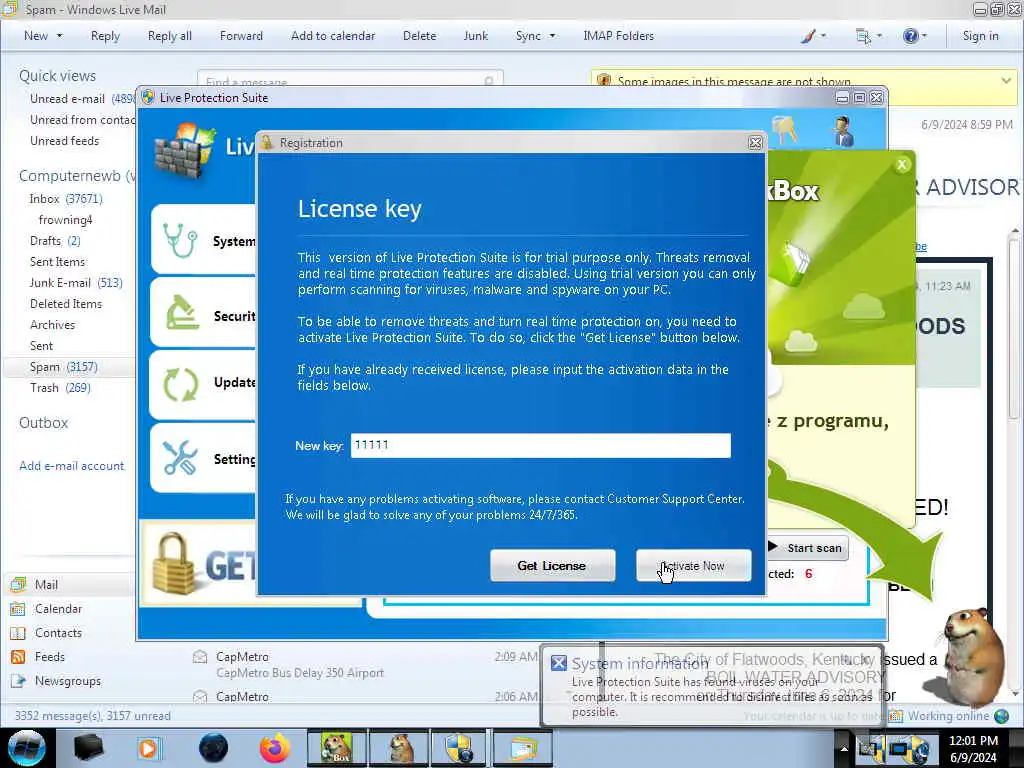Click the Windows Start orb
The width and height of the screenshot is (1024, 768).
[27, 748]
